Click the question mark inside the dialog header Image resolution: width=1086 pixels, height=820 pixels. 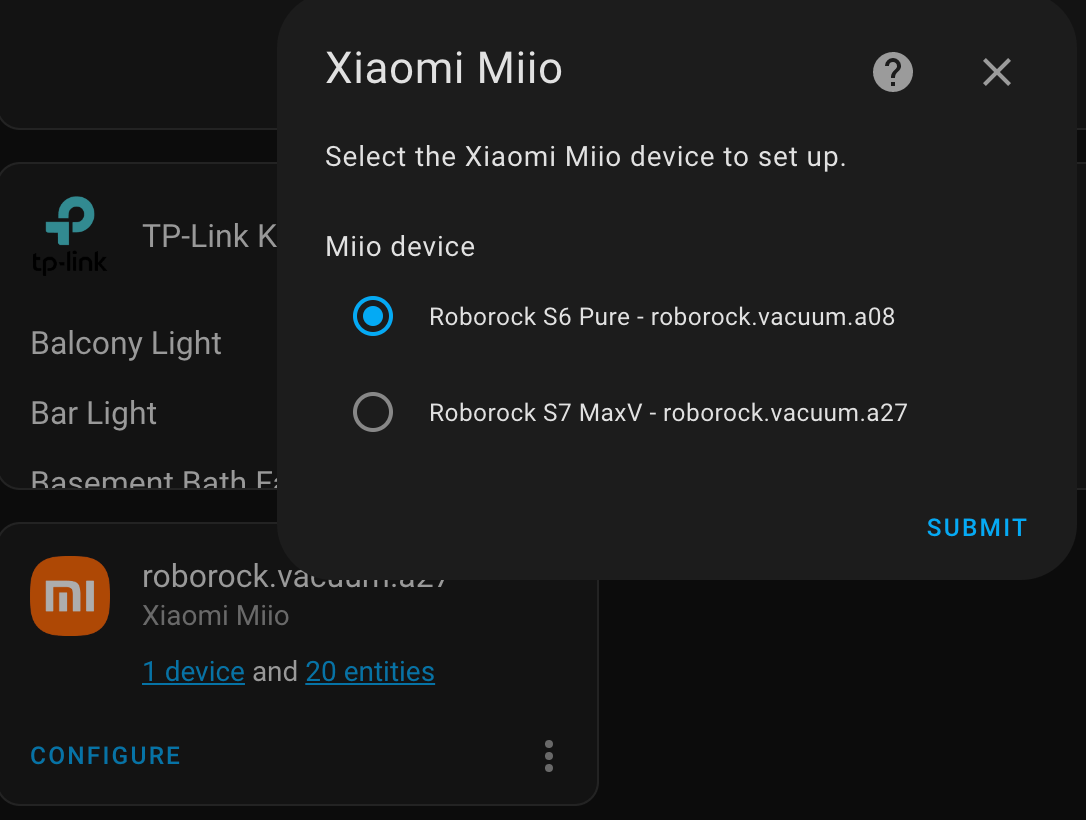892,71
